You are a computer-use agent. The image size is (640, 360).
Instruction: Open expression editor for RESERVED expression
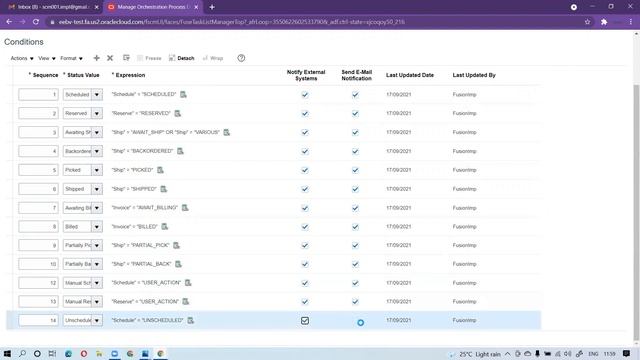[x=178, y=113]
